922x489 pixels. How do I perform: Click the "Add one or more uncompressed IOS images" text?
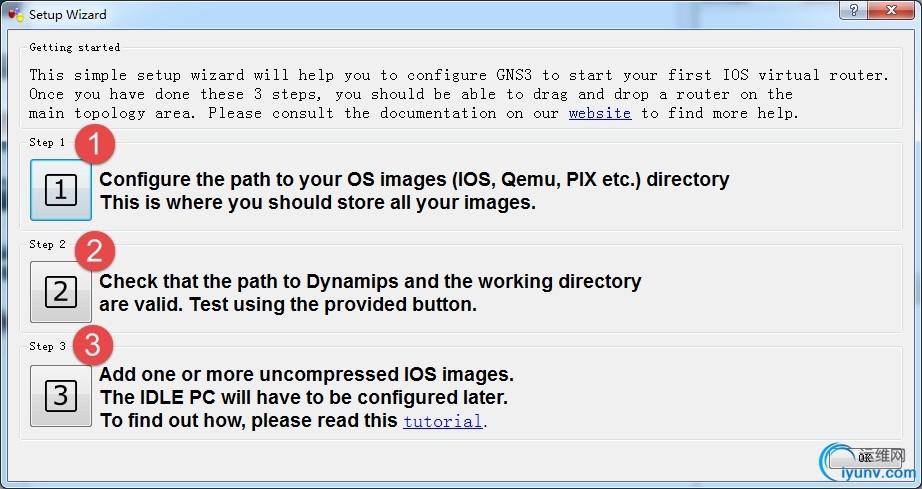(x=306, y=375)
